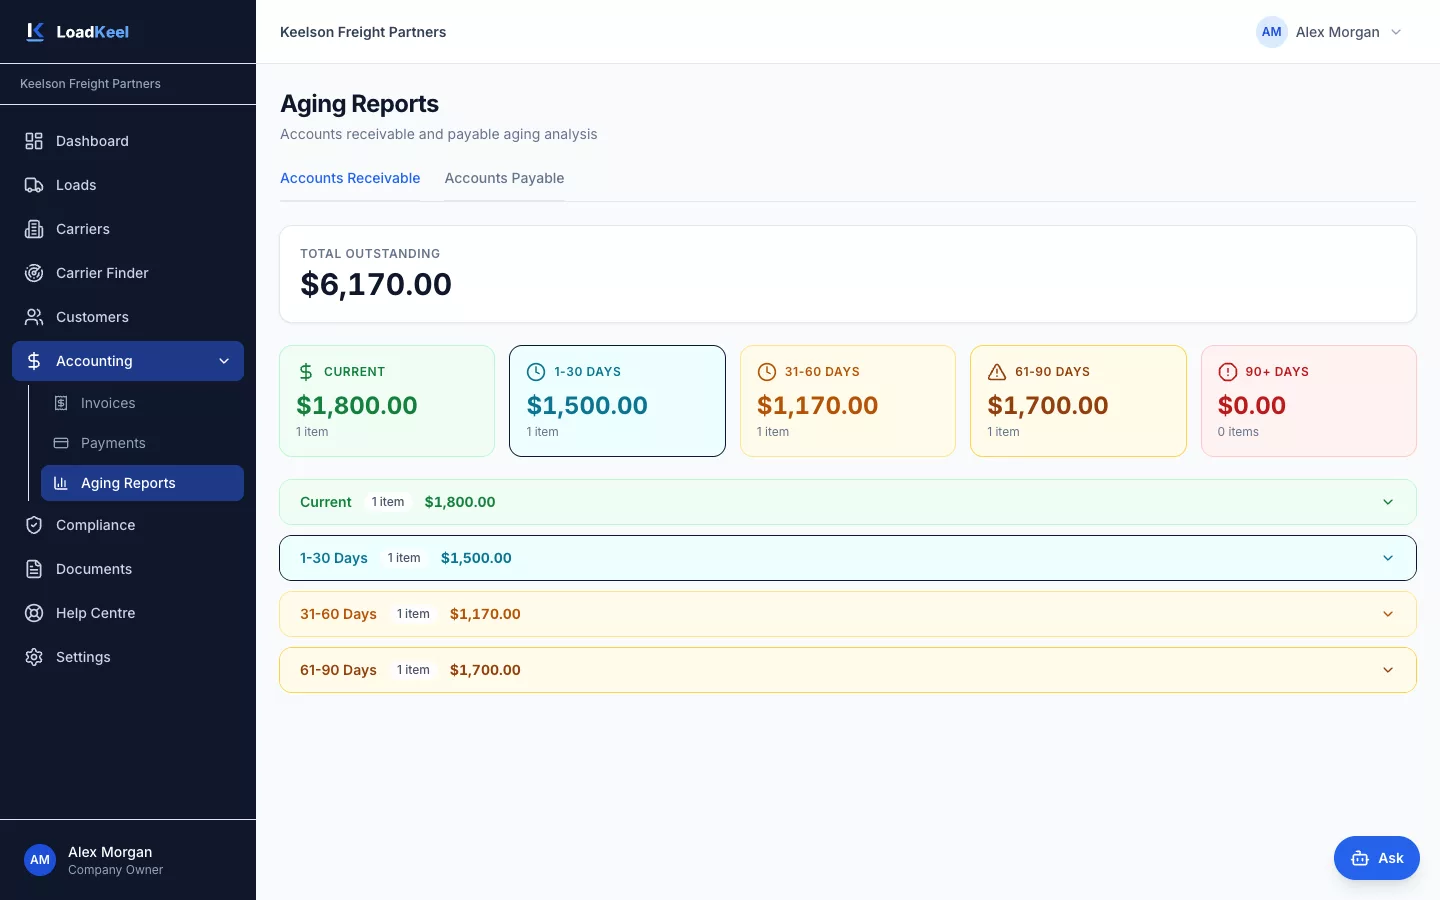Click the Documents file icon
1440x900 pixels.
coord(34,569)
